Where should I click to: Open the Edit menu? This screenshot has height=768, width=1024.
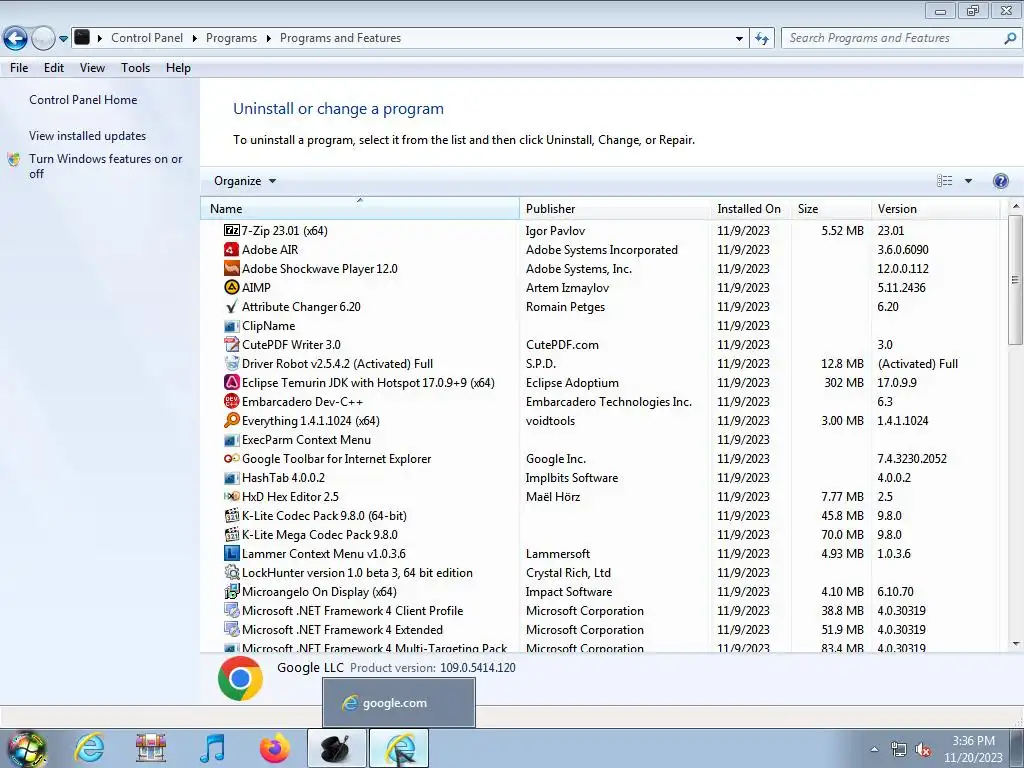tap(54, 68)
